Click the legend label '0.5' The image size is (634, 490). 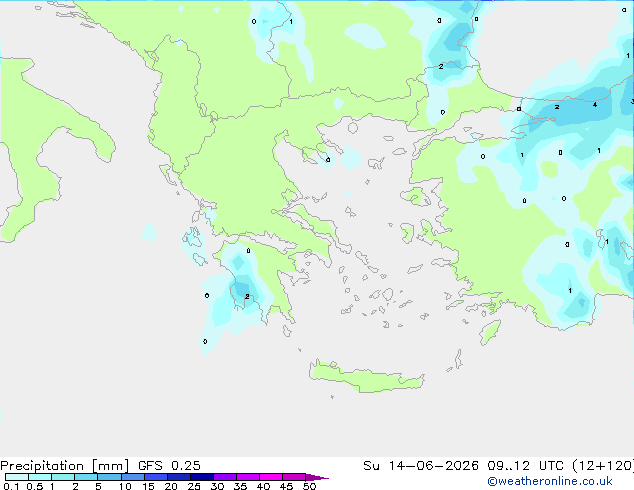point(34,486)
